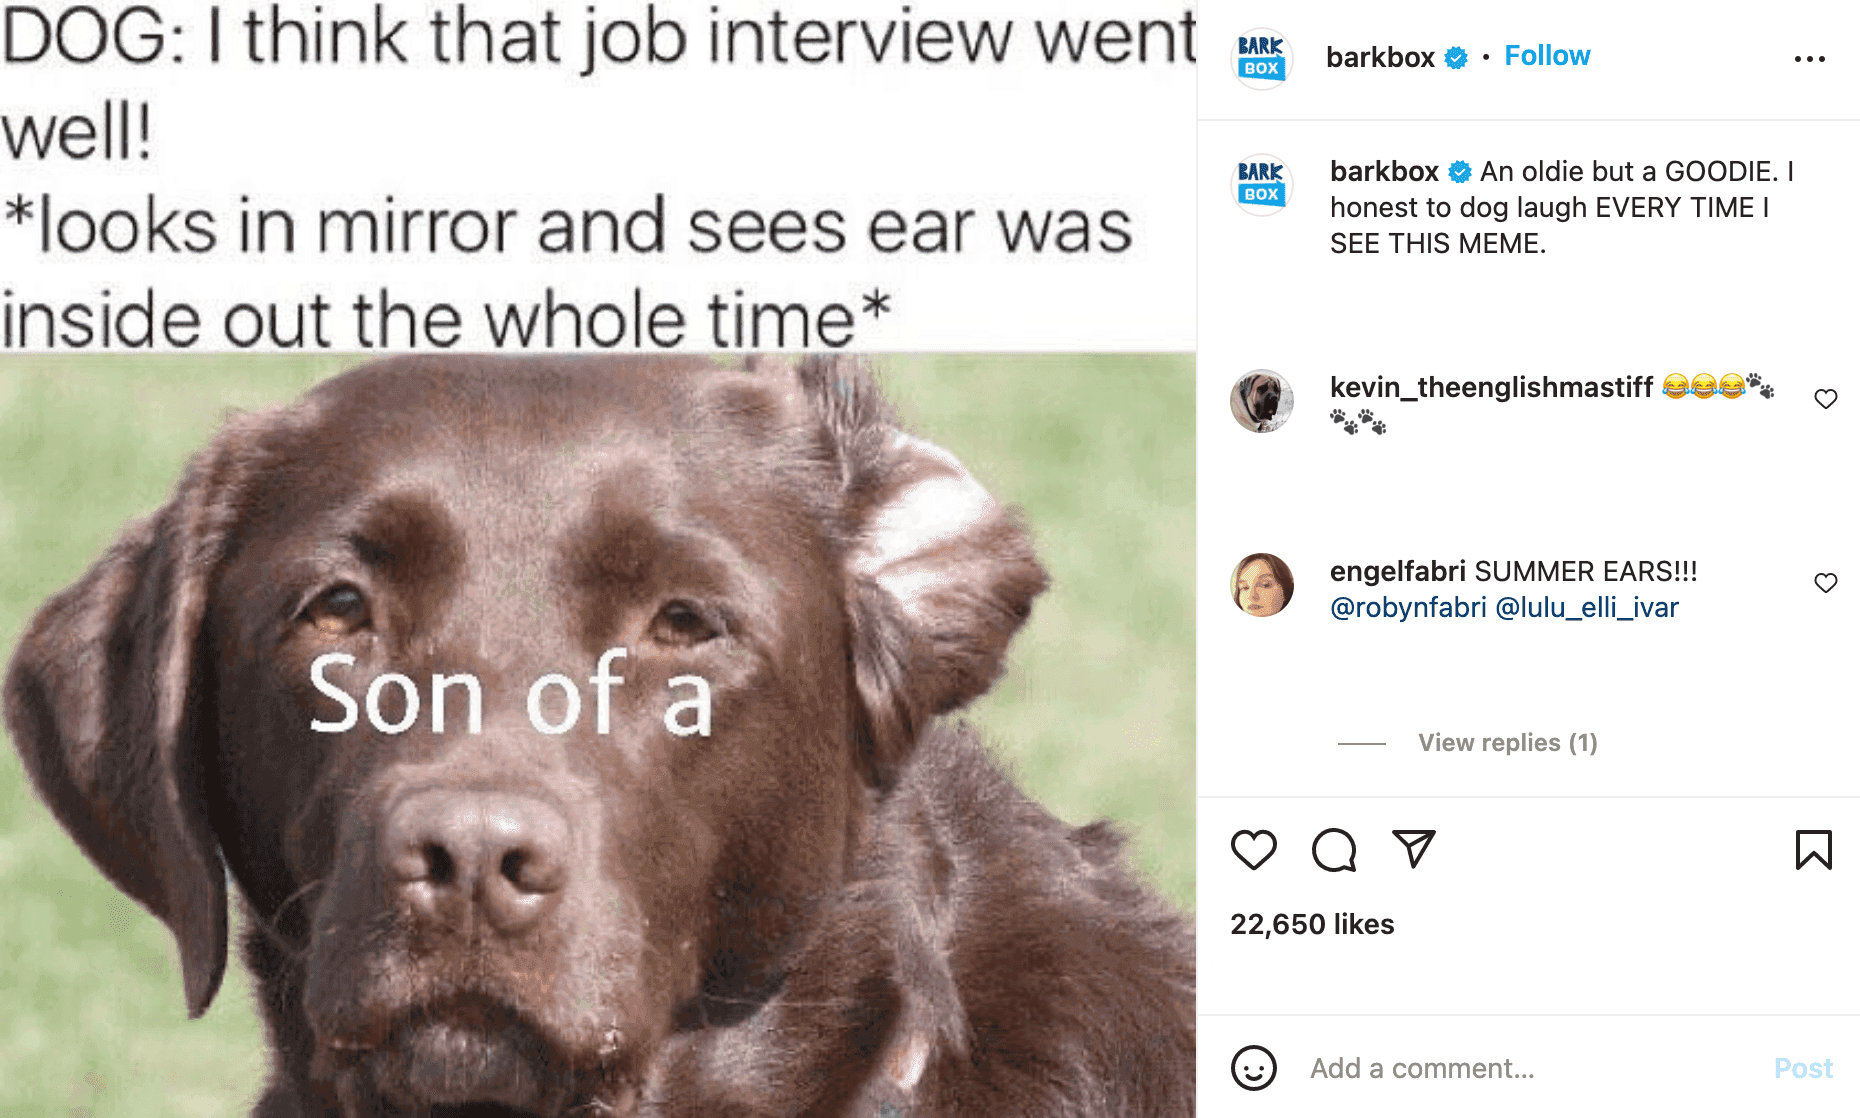
Task: Open the @lulu_elli_ivar mention
Action: point(1587,607)
